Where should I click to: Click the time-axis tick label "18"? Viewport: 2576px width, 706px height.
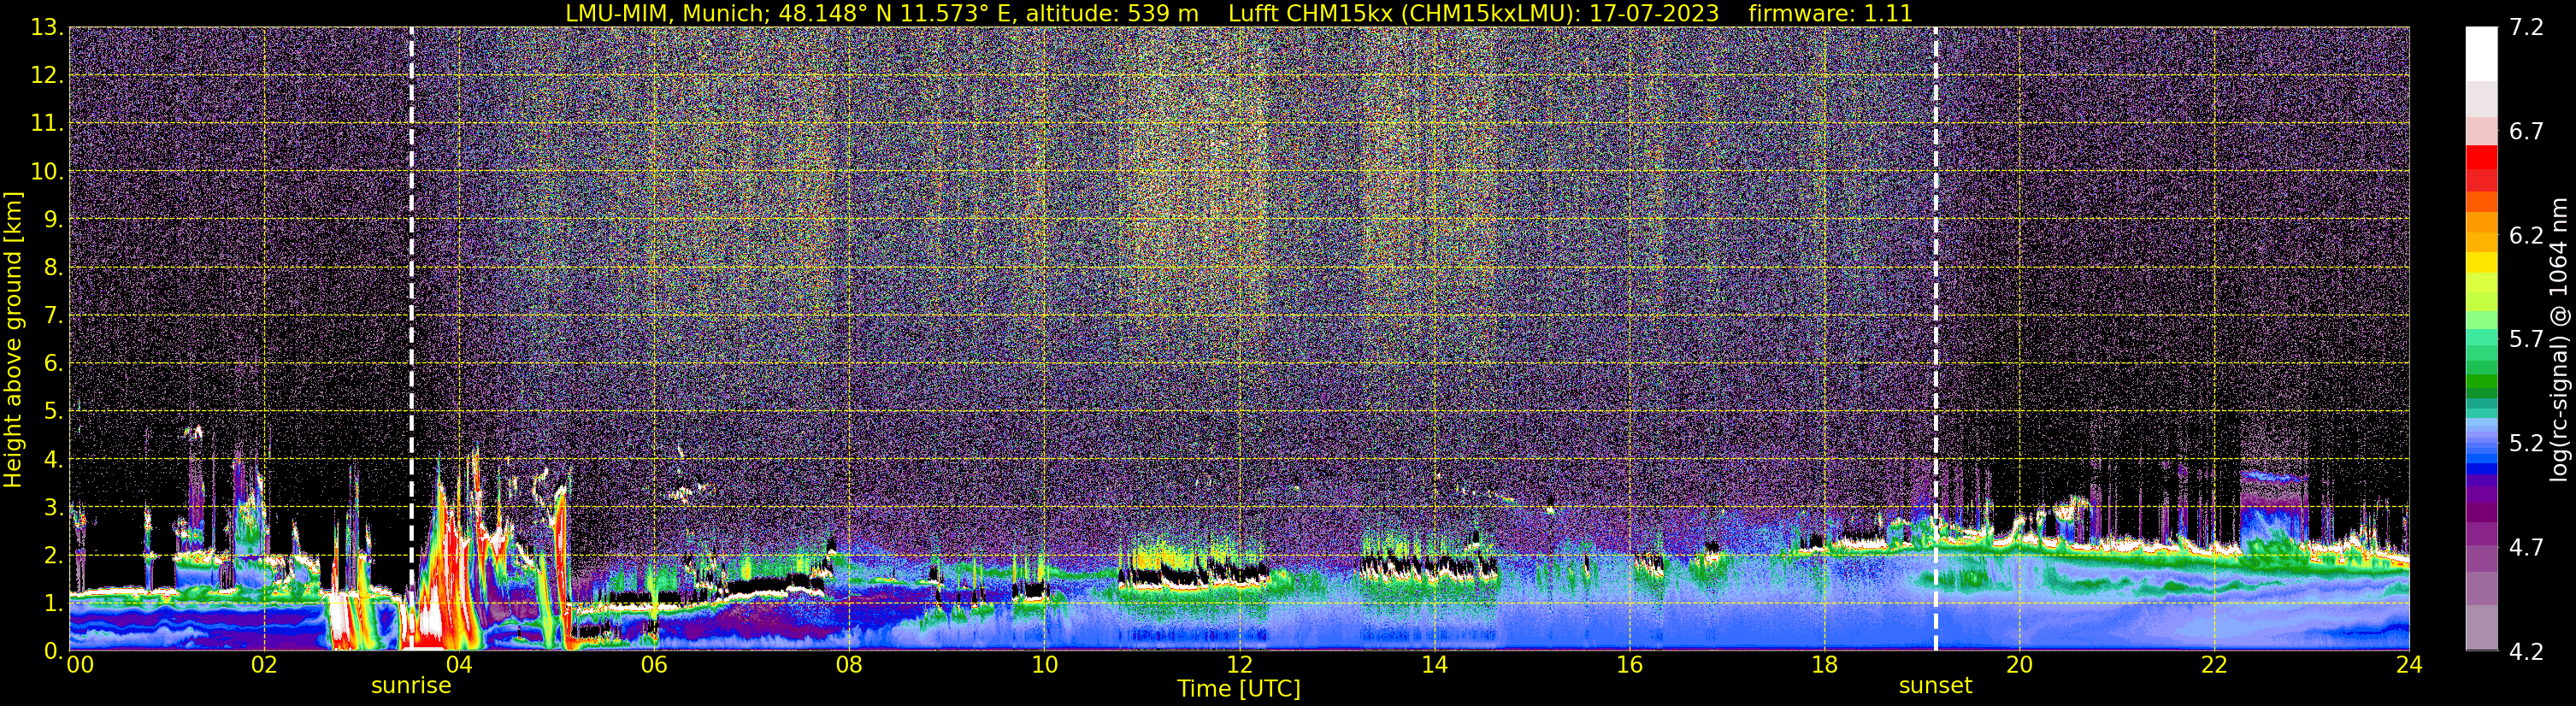pyautogui.click(x=1824, y=665)
